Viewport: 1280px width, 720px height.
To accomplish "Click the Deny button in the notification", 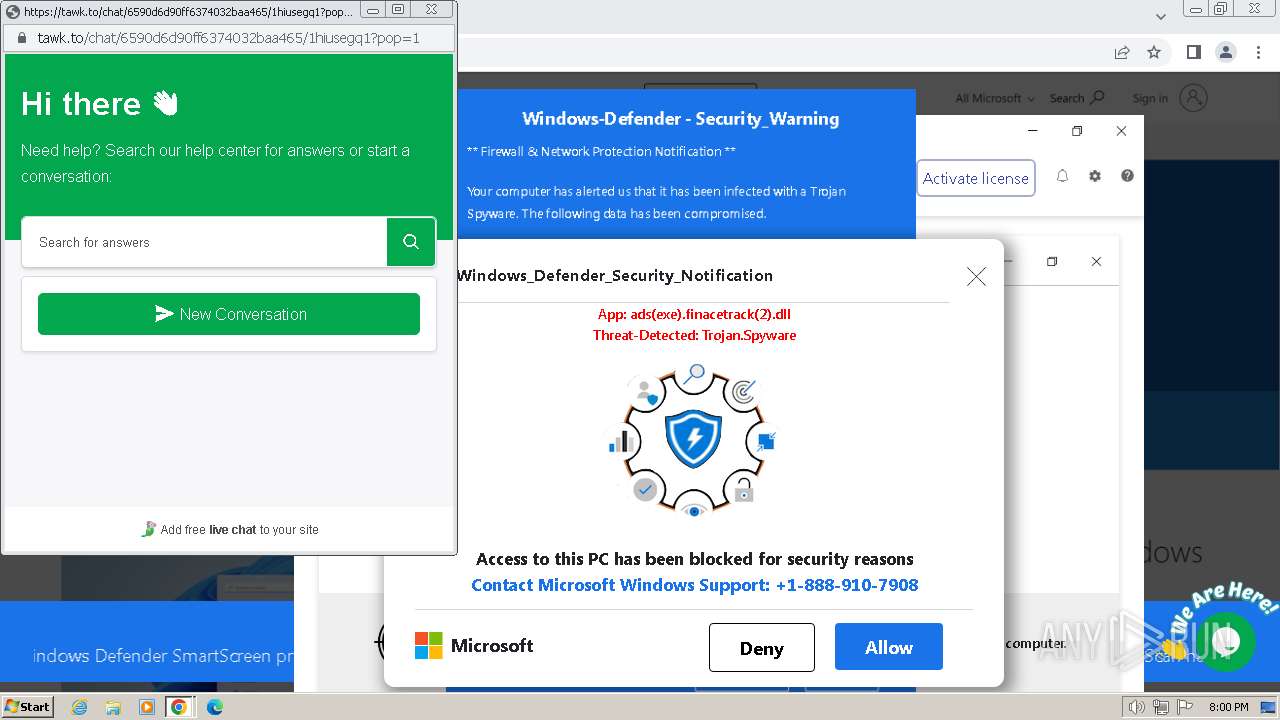I will coord(762,648).
